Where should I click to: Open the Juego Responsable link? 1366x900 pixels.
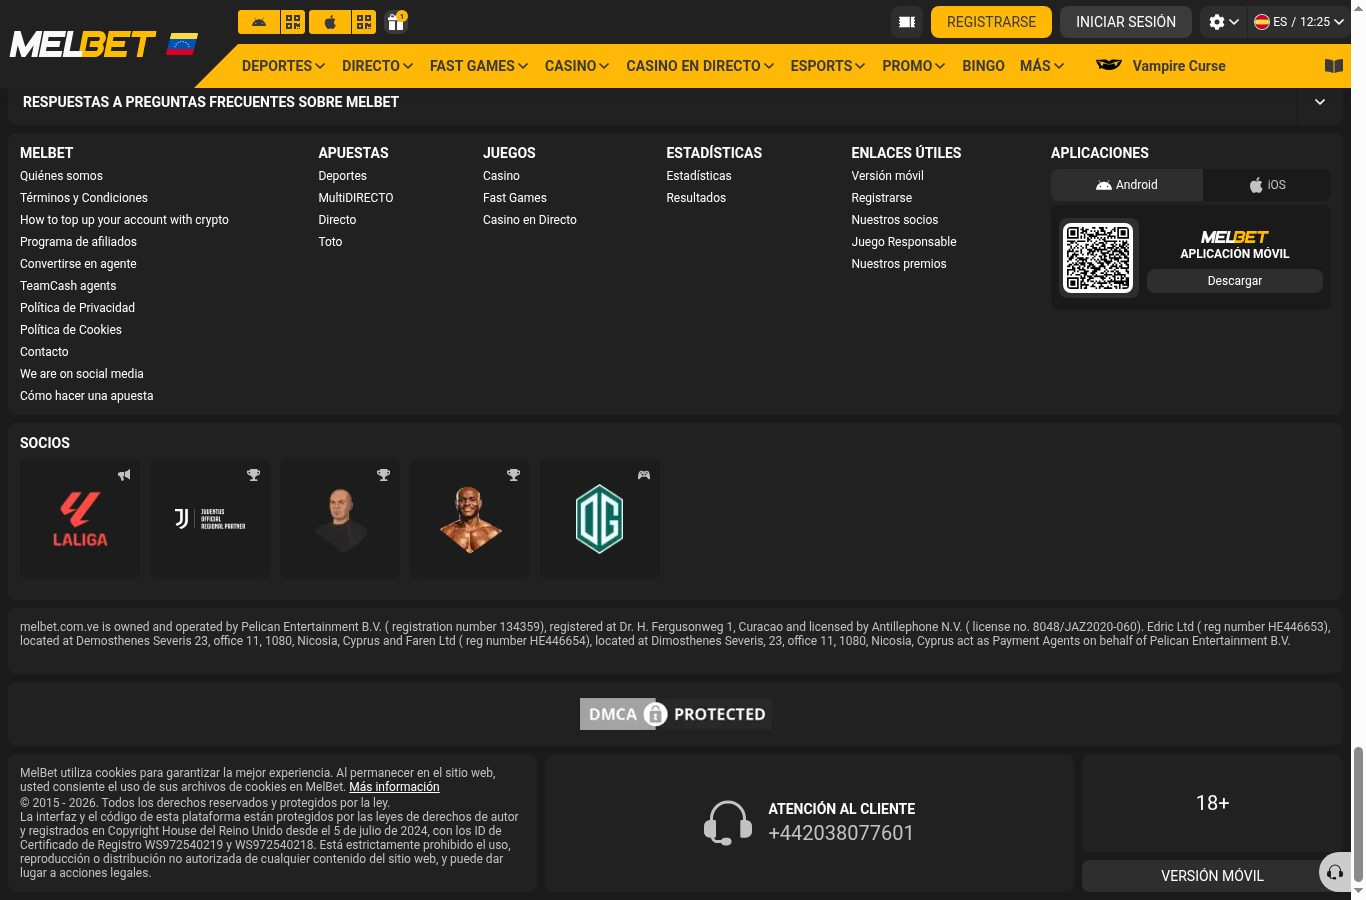click(x=904, y=242)
